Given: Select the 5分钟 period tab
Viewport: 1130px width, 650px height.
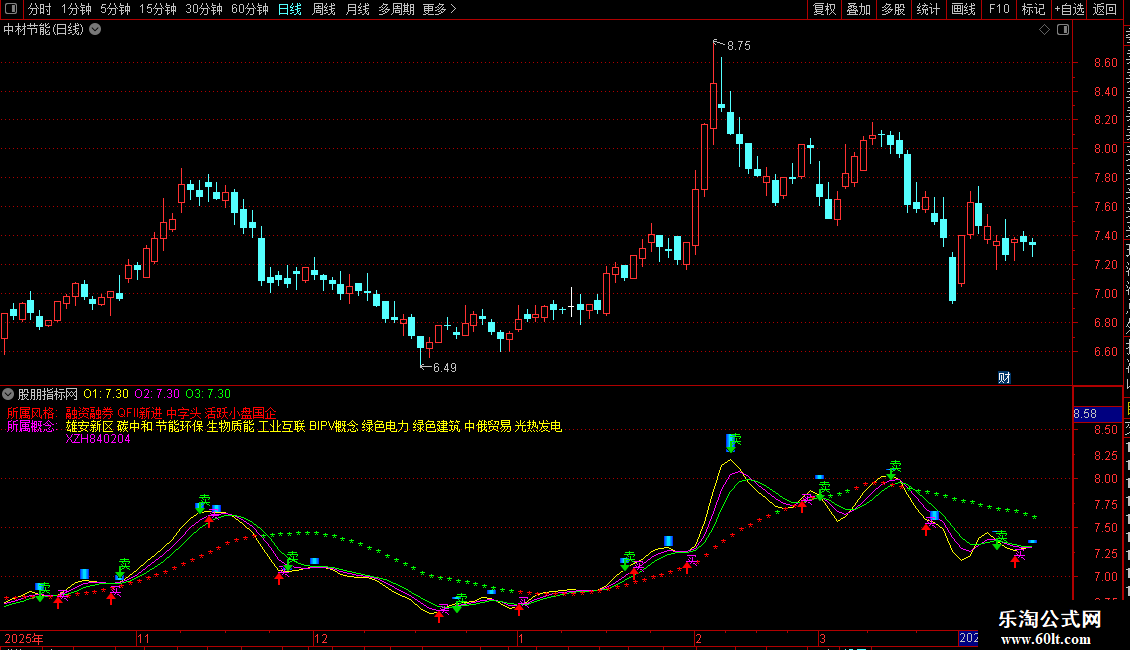Looking at the screenshot, I should coord(115,9).
